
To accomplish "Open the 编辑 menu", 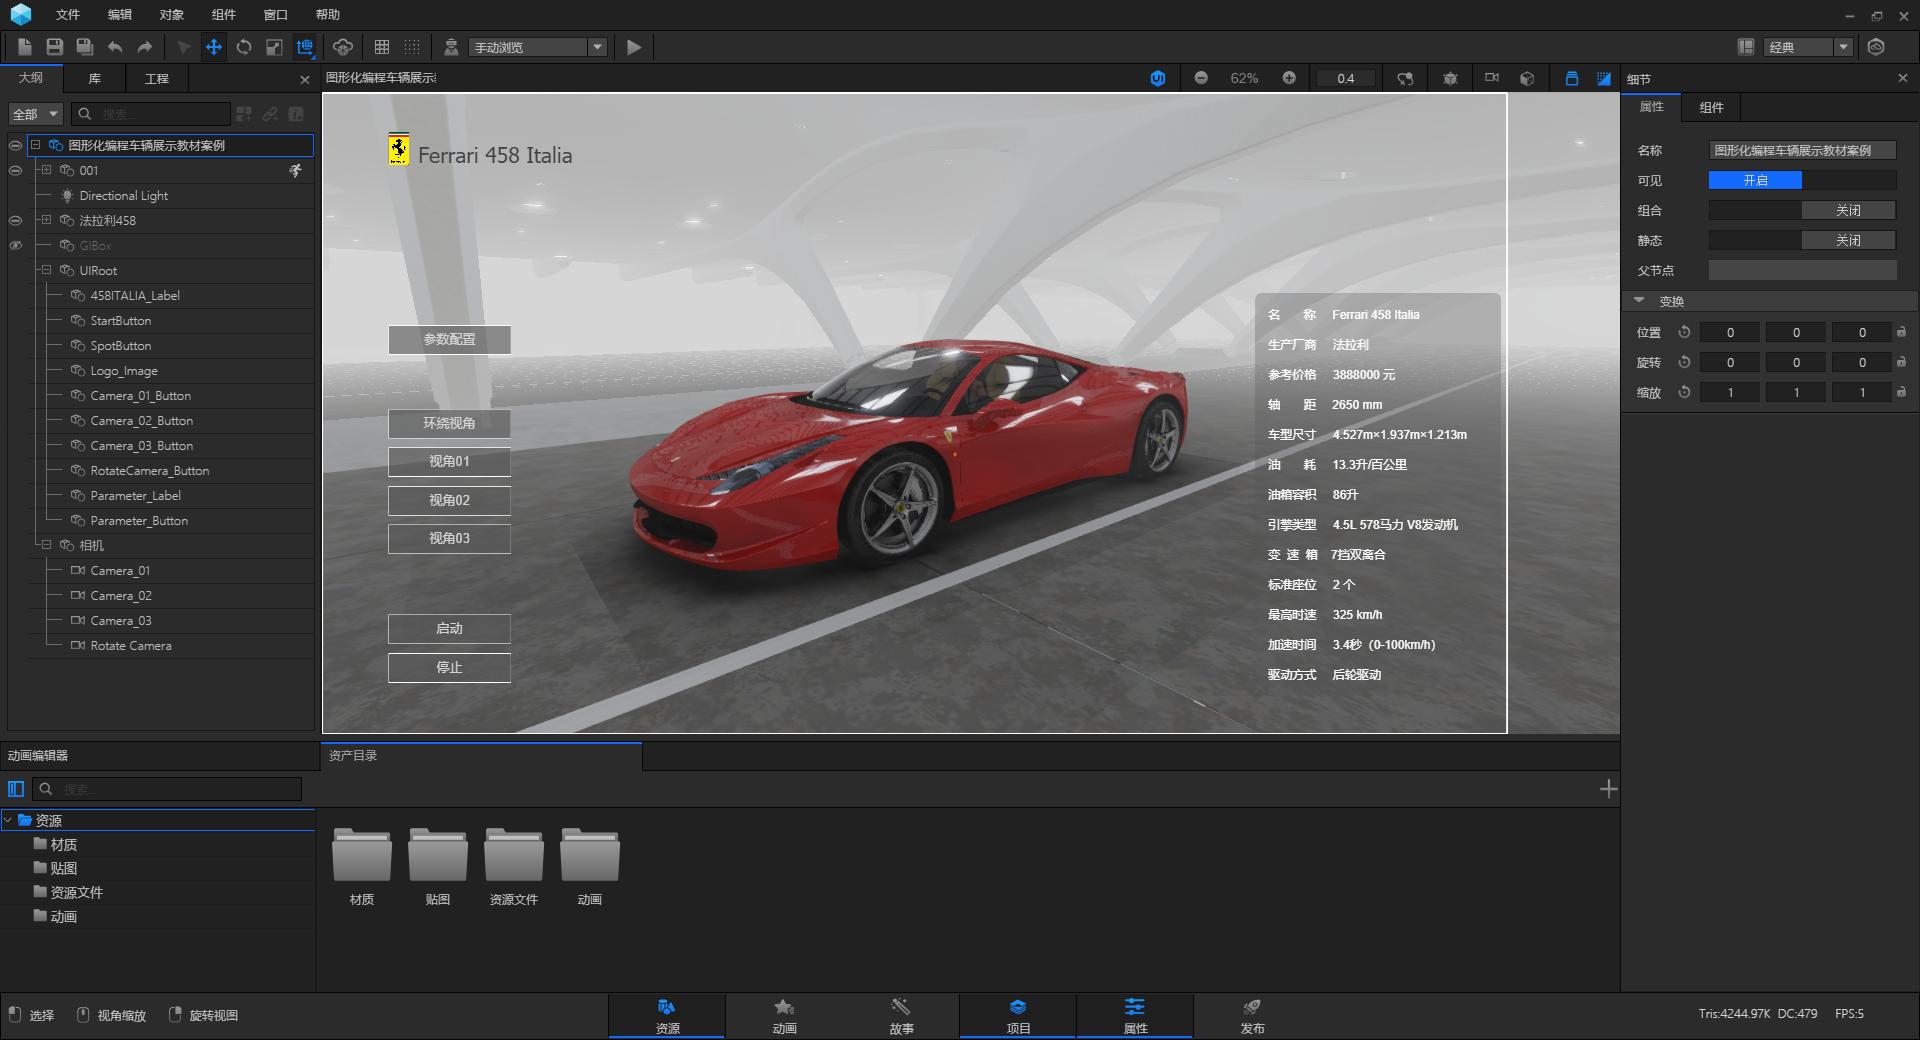I will point(120,14).
